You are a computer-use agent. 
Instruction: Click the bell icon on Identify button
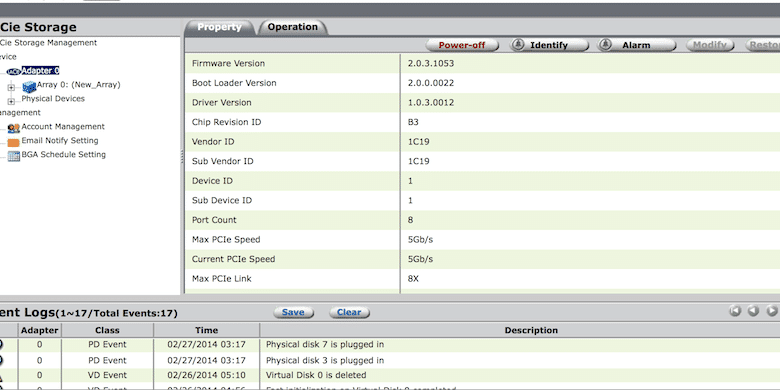pyautogui.click(x=518, y=45)
